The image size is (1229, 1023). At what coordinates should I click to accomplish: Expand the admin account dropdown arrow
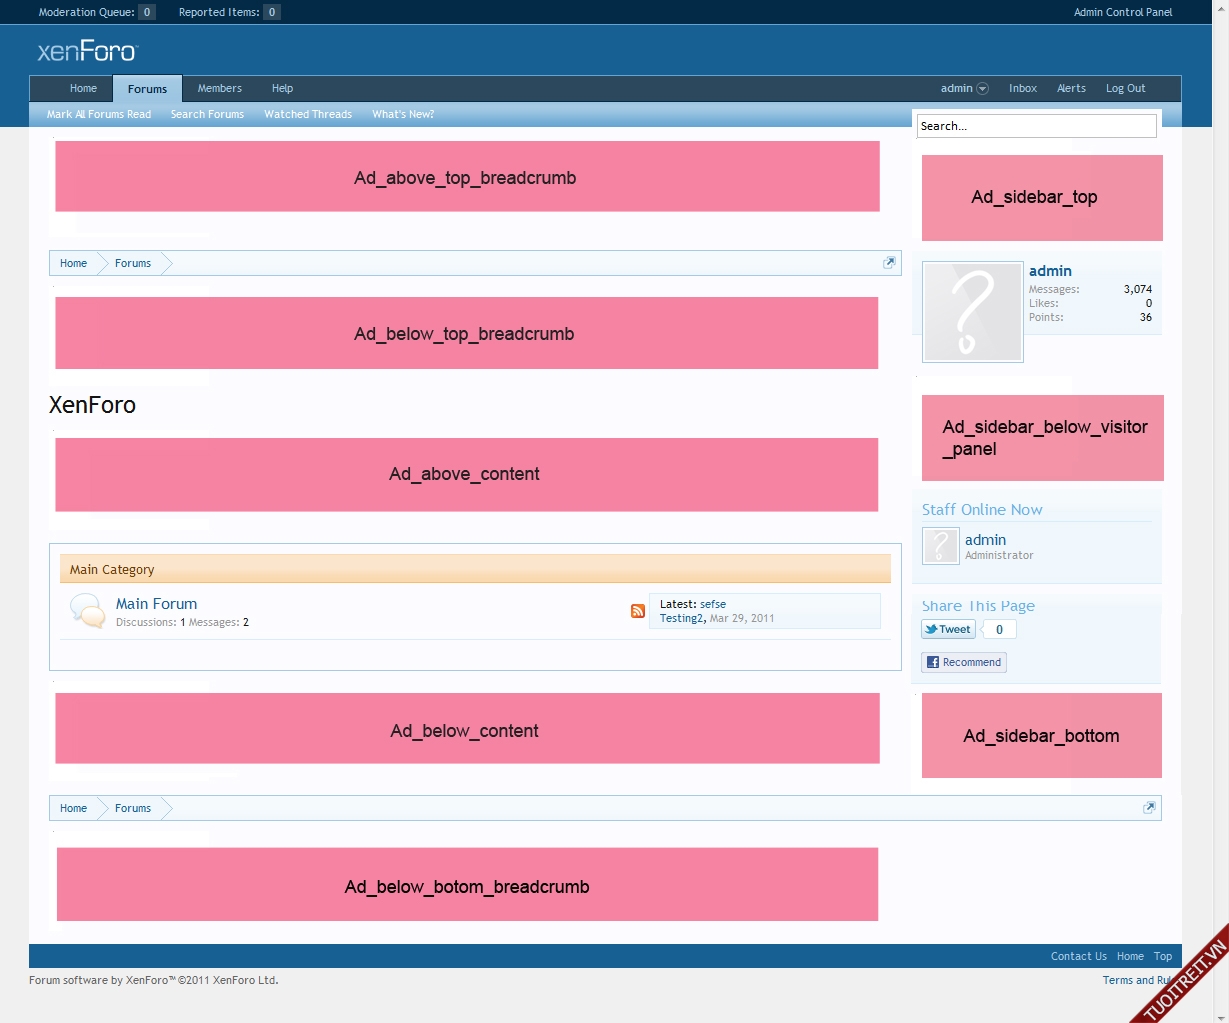pyautogui.click(x=982, y=89)
